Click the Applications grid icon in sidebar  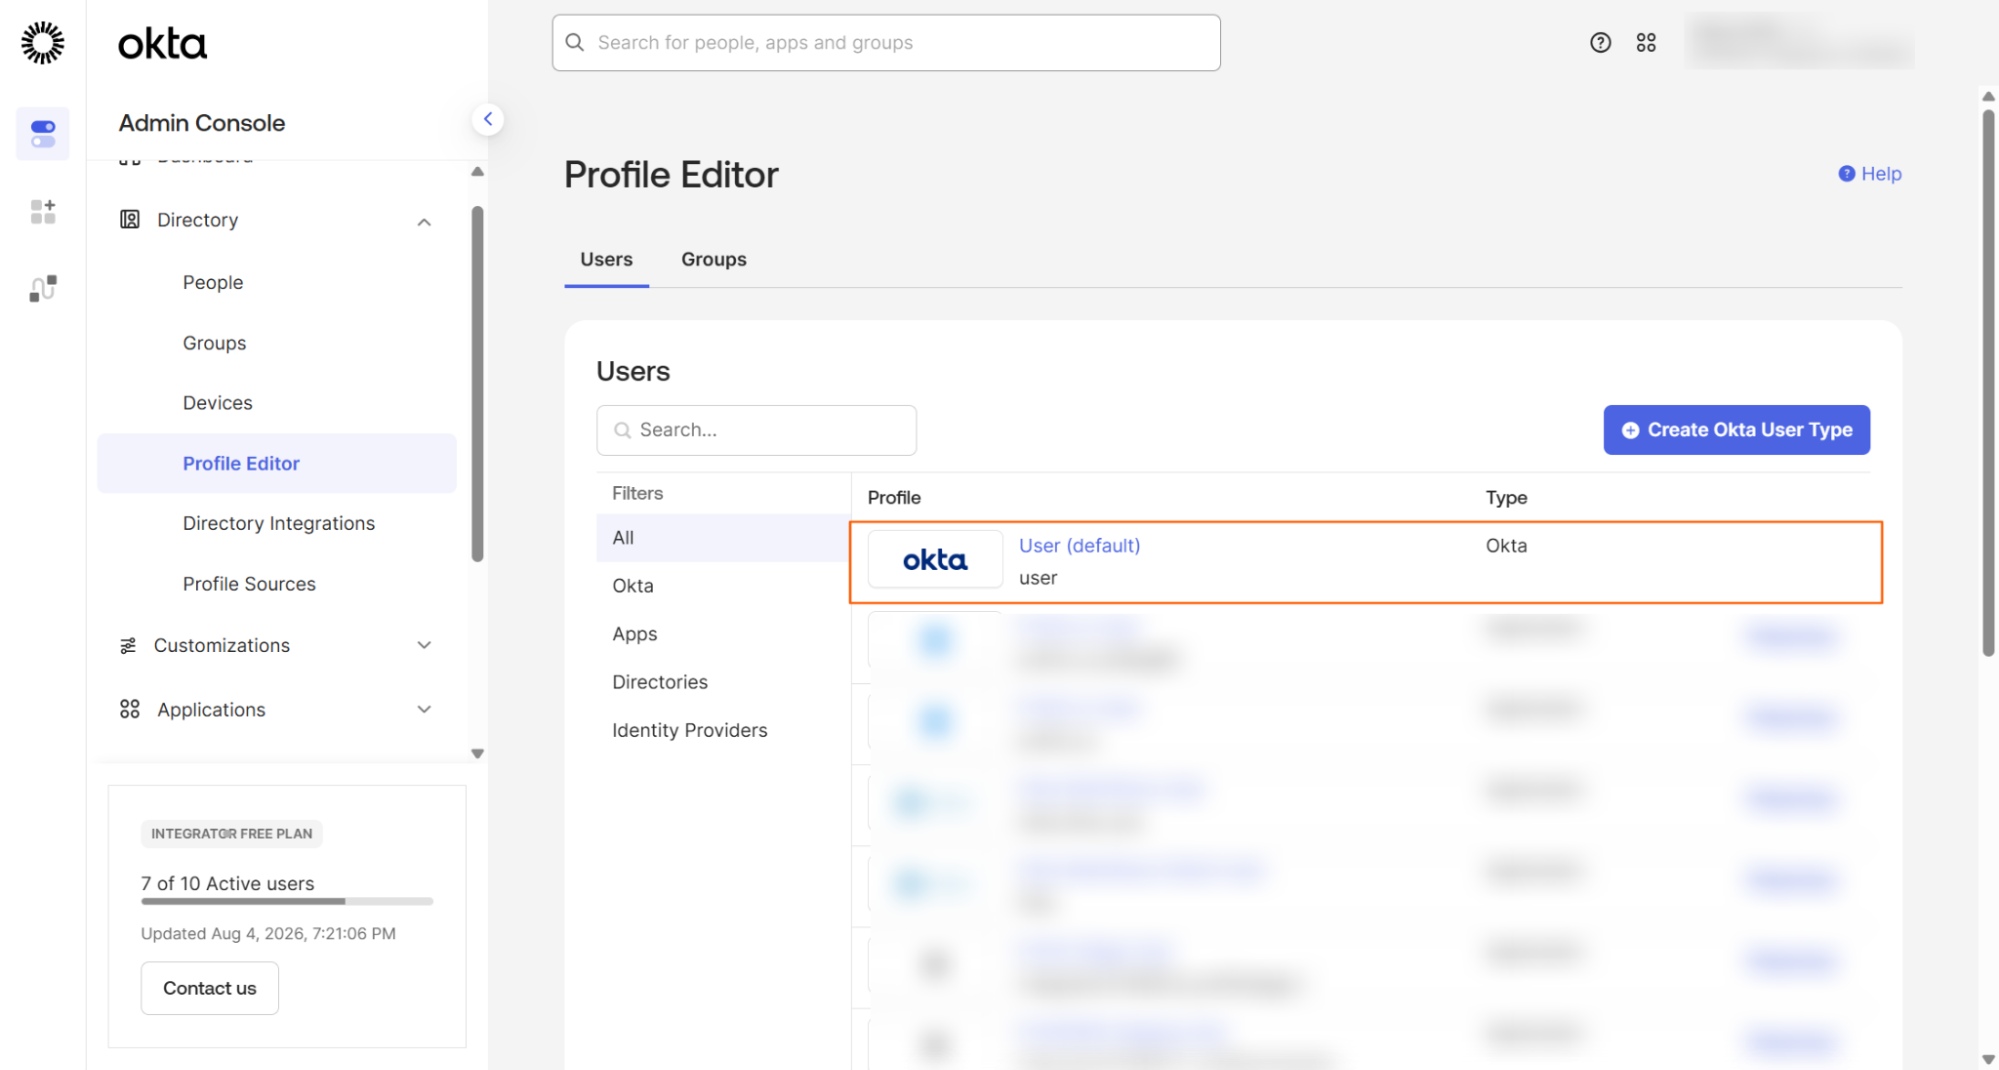[x=130, y=709]
